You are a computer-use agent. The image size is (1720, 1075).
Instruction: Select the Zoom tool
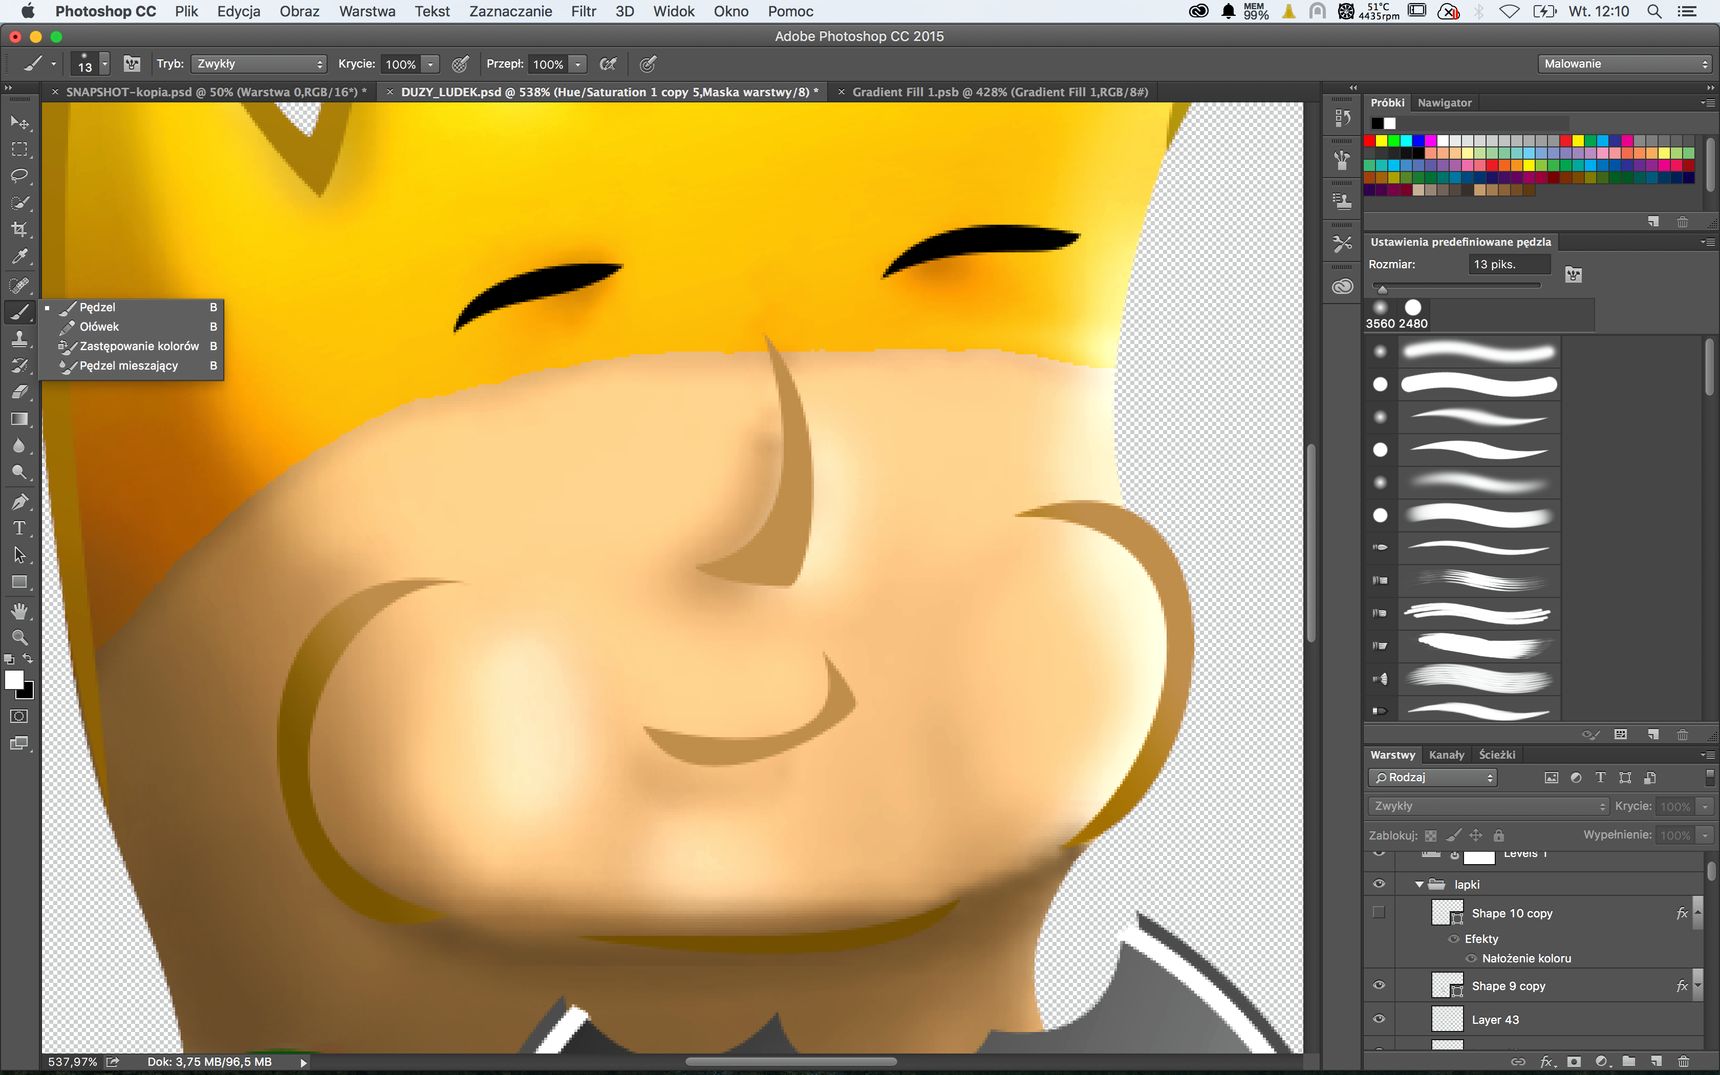(x=20, y=638)
